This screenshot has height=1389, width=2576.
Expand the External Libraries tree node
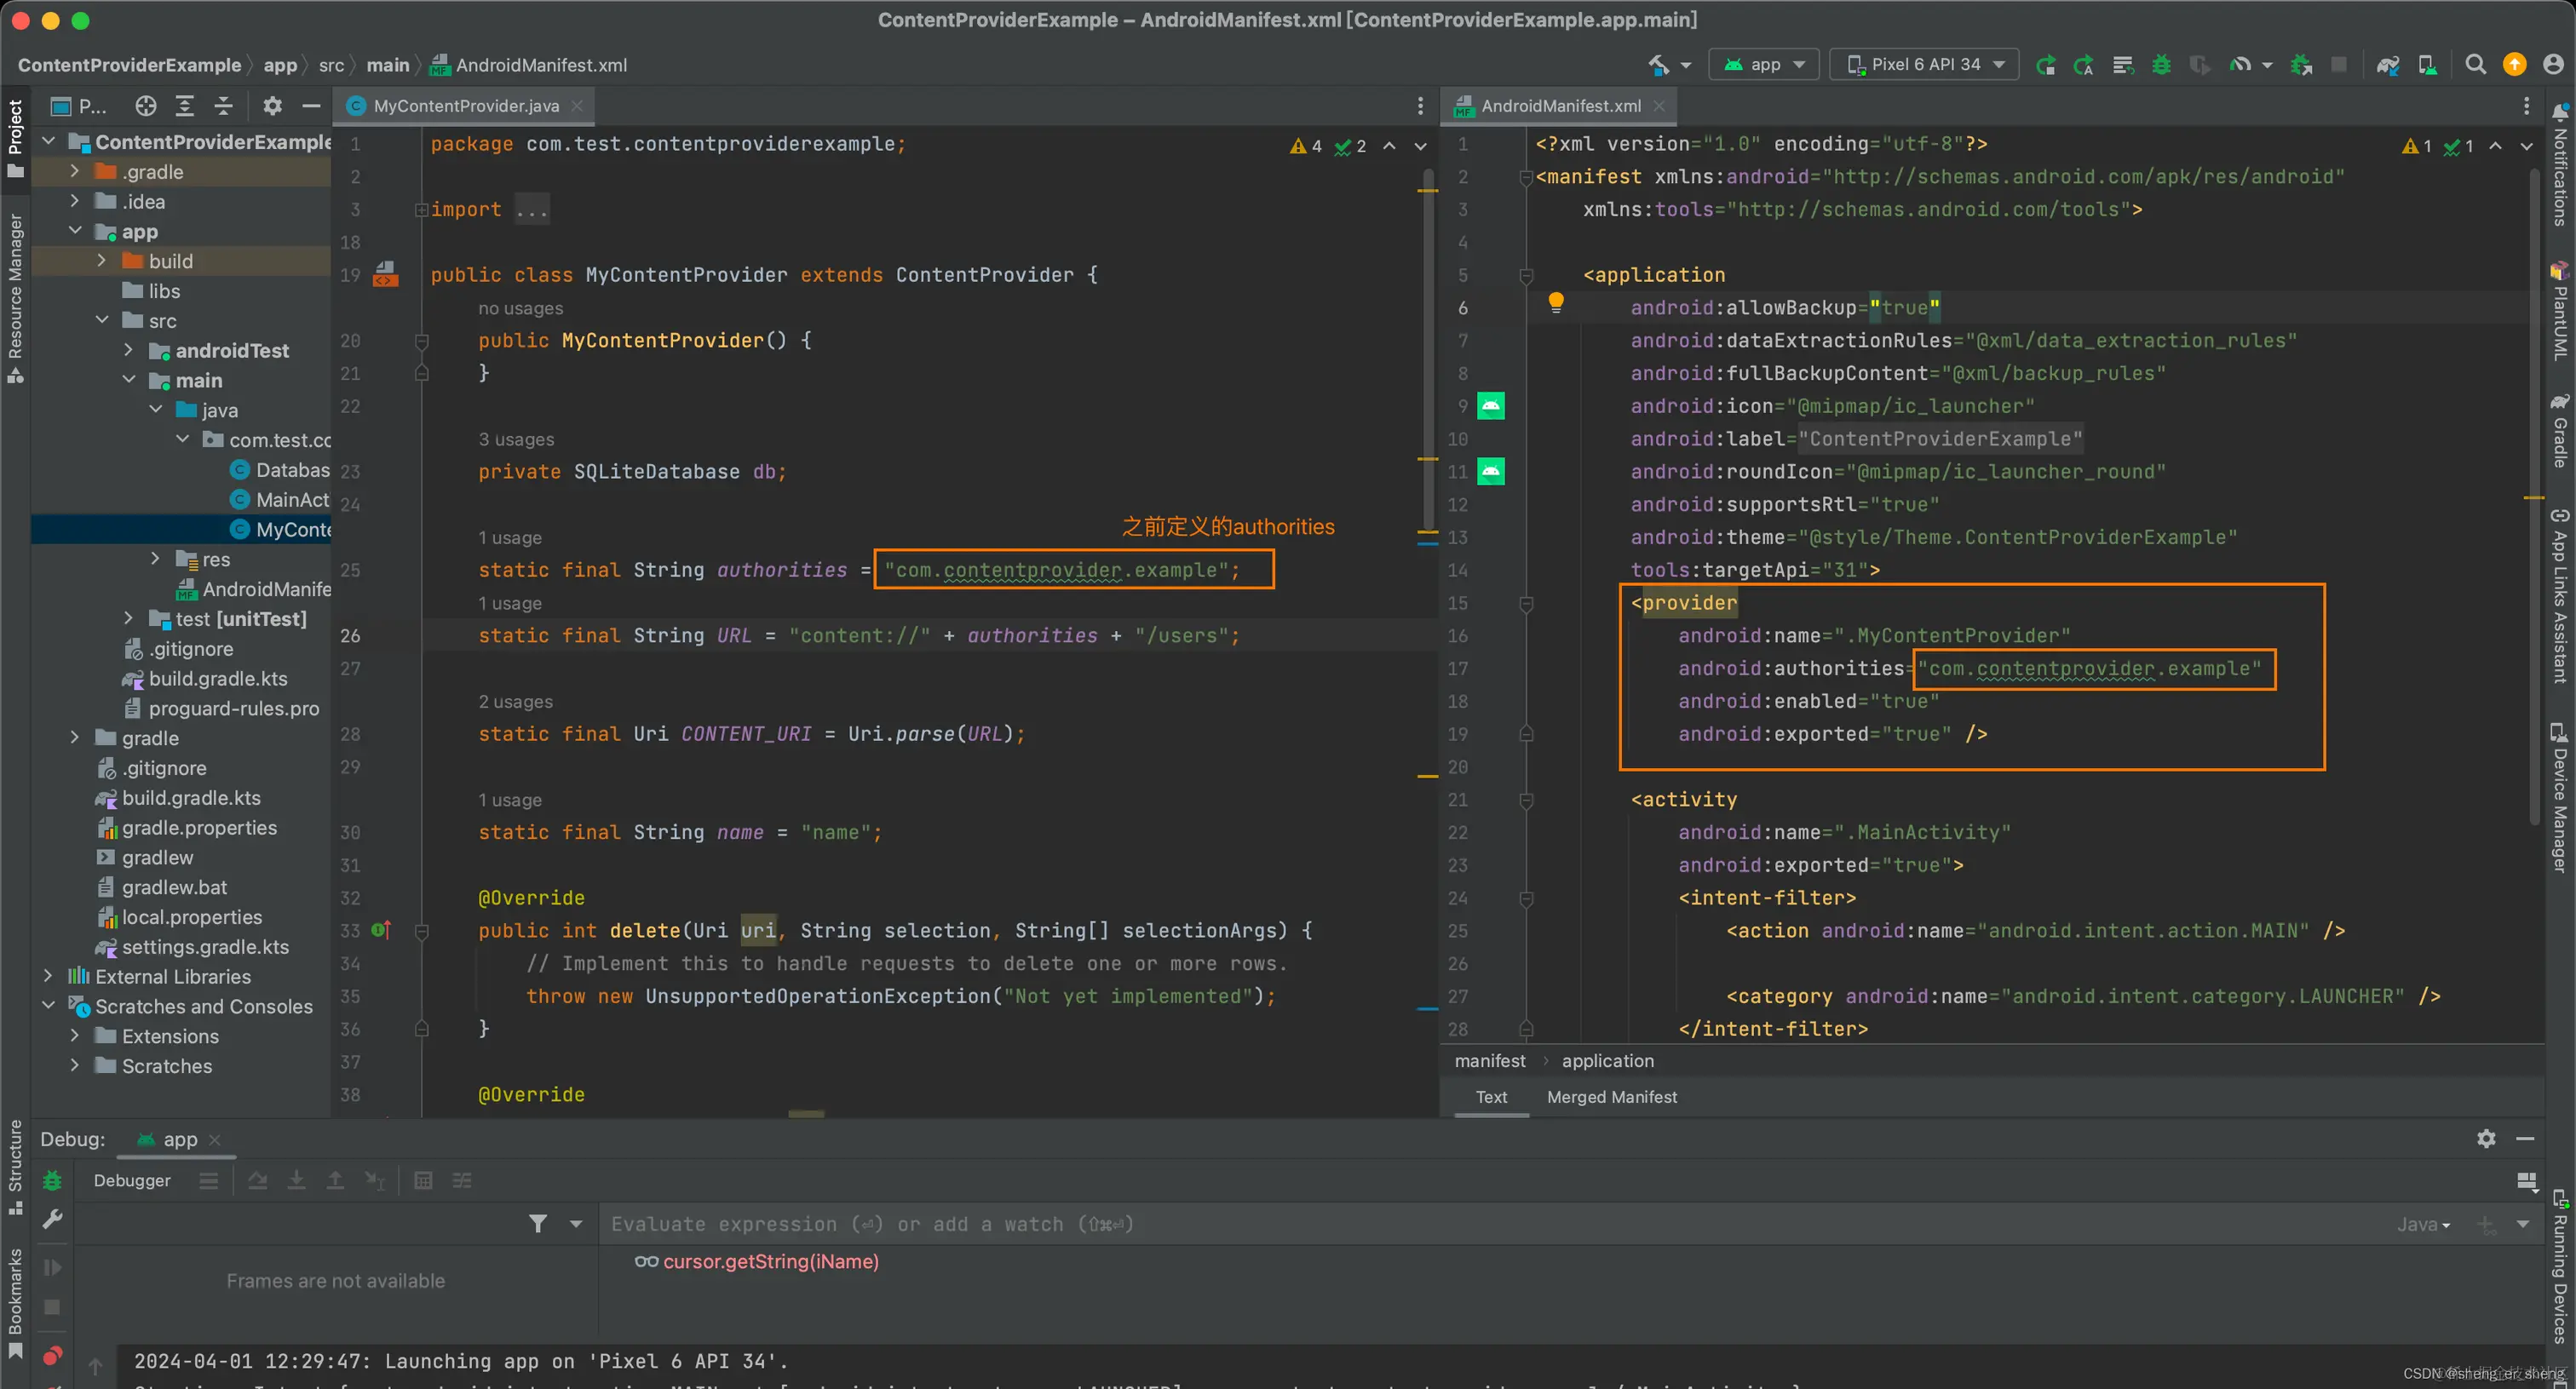pos(48,976)
